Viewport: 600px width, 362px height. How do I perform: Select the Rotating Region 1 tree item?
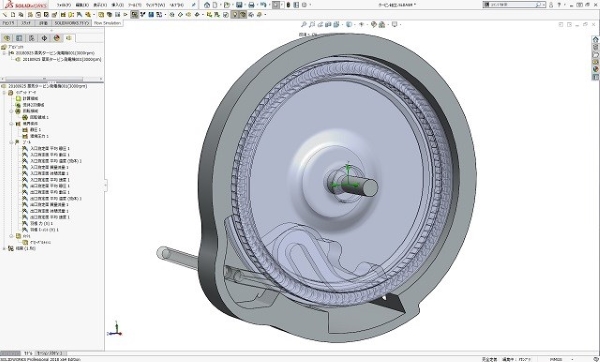[x=36, y=117]
